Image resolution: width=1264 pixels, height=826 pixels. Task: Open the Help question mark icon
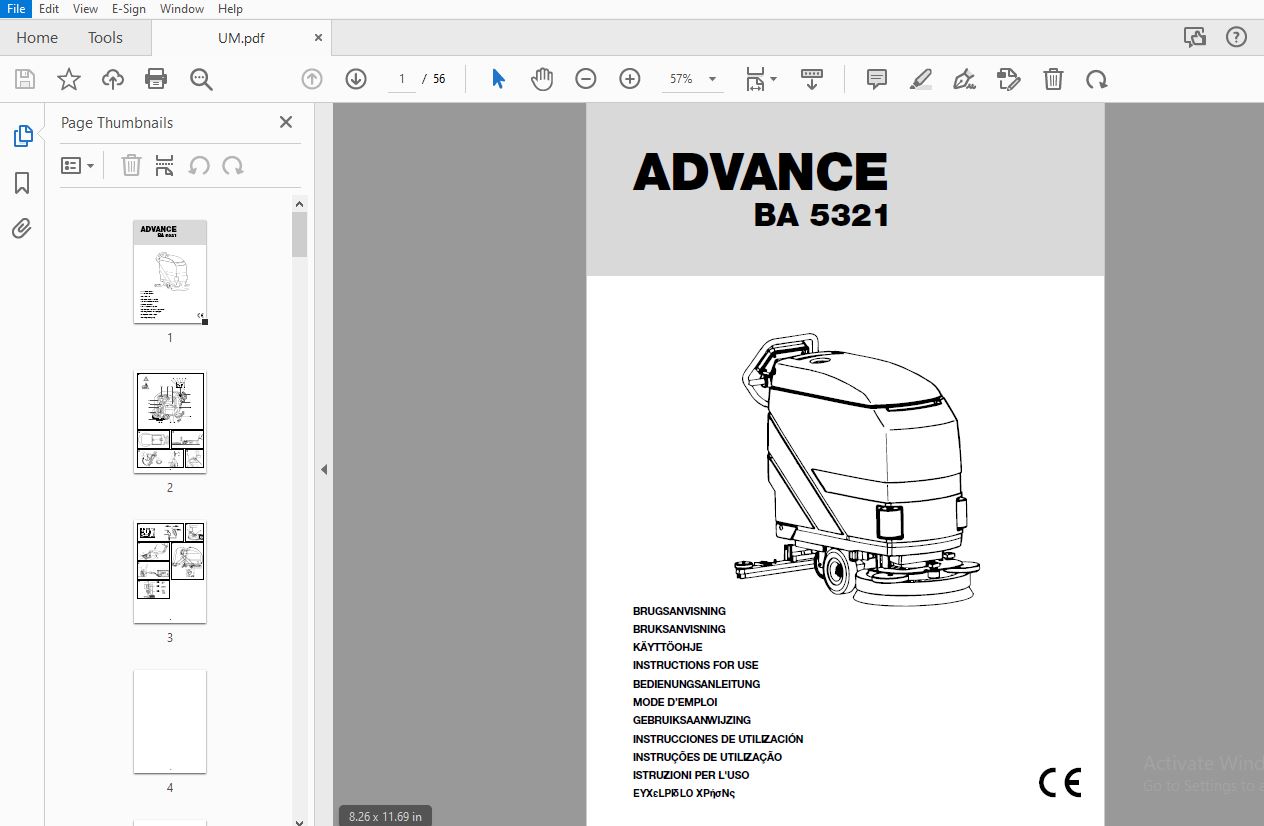point(1237,37)
